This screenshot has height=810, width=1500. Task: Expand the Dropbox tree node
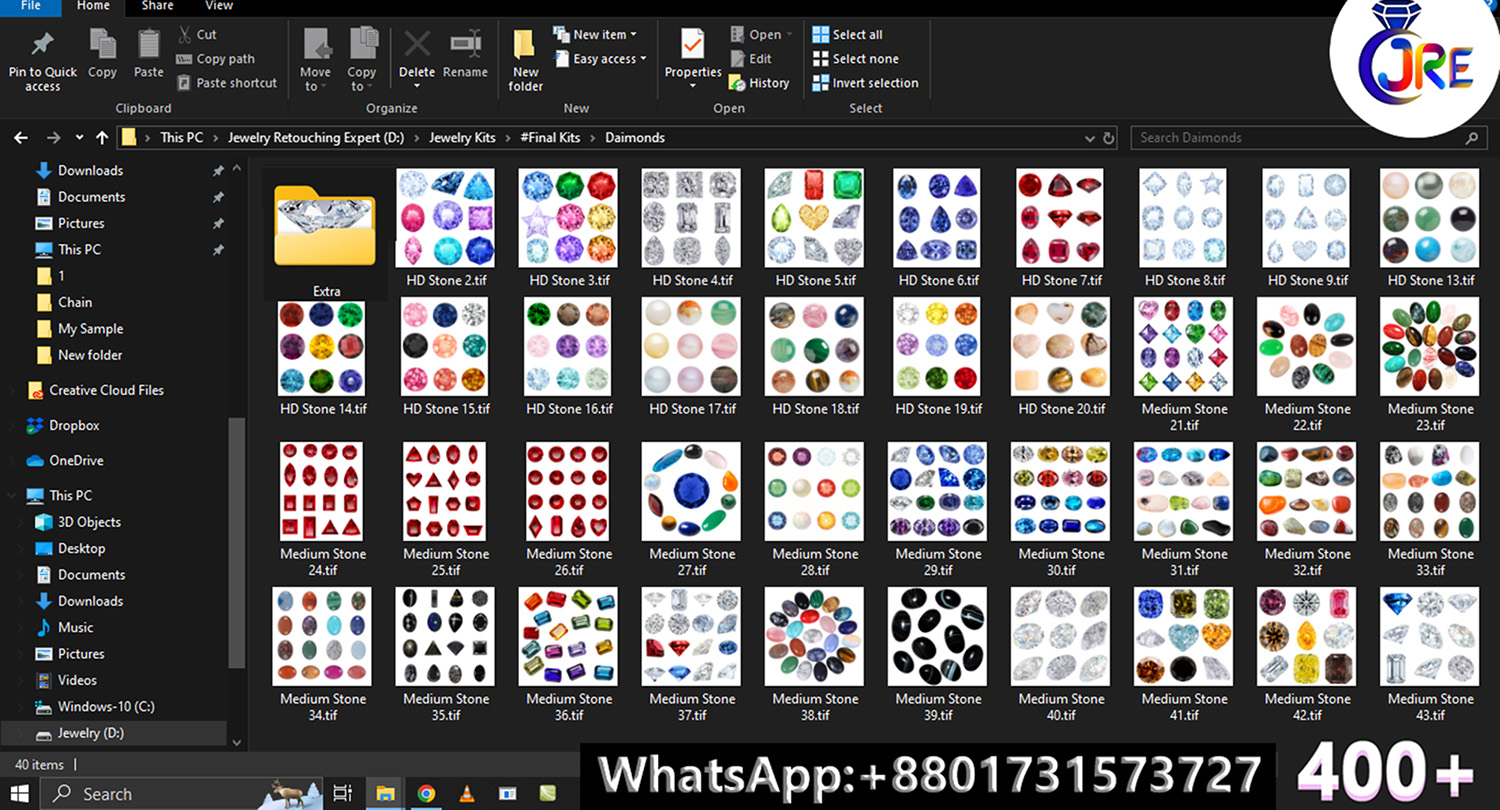click(12, 426)
